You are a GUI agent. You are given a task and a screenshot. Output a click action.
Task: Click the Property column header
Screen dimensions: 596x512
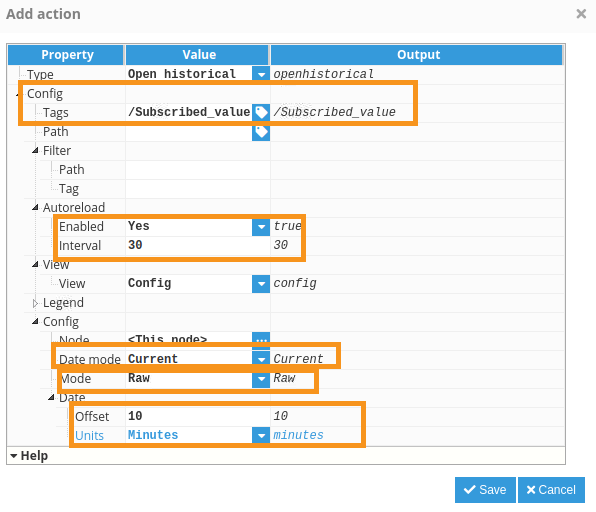tap(66, 55)
